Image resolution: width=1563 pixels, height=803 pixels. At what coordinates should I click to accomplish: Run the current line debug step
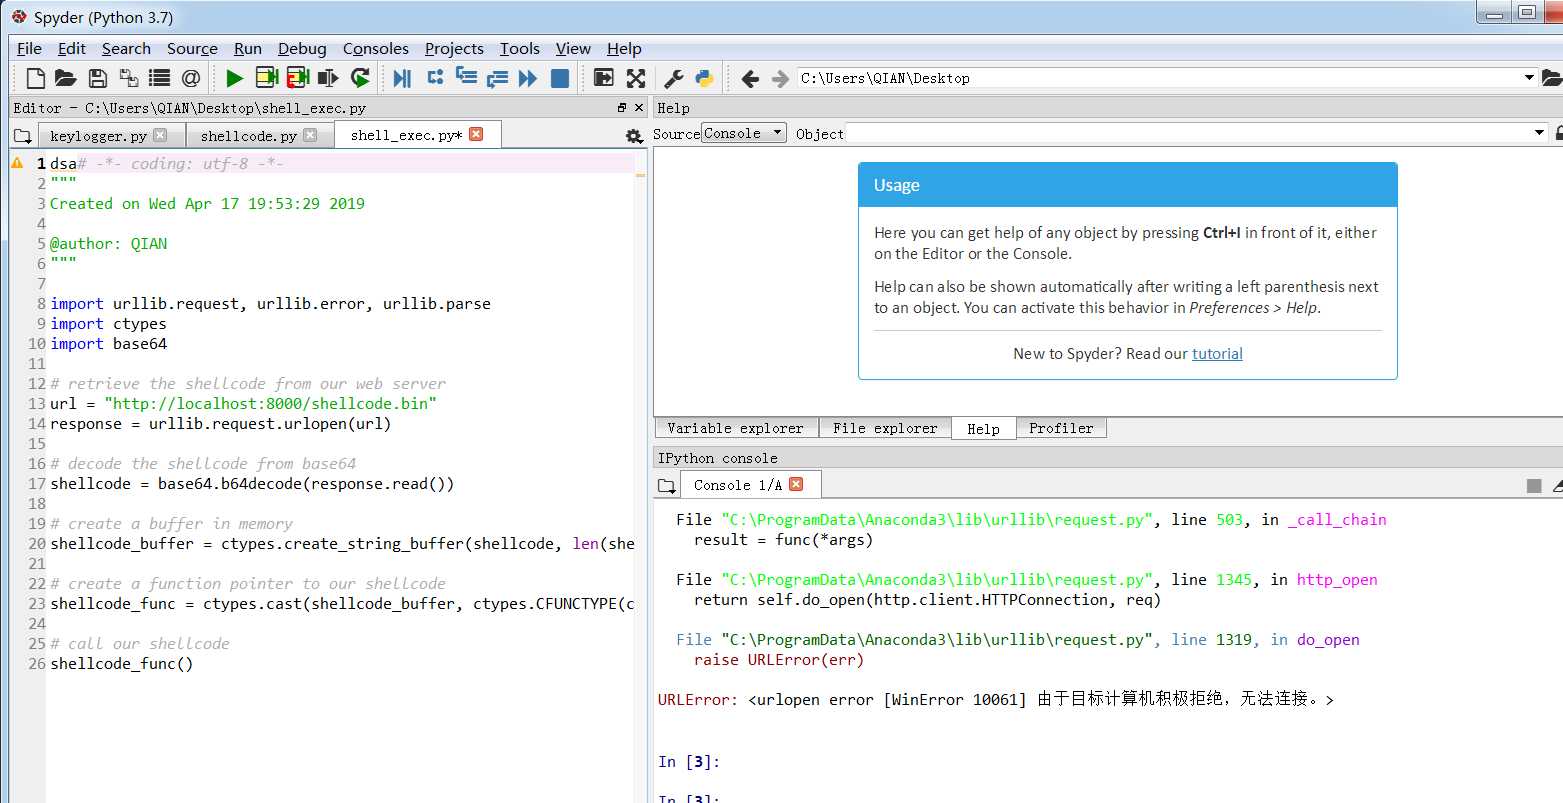click(x=435, y=77)
